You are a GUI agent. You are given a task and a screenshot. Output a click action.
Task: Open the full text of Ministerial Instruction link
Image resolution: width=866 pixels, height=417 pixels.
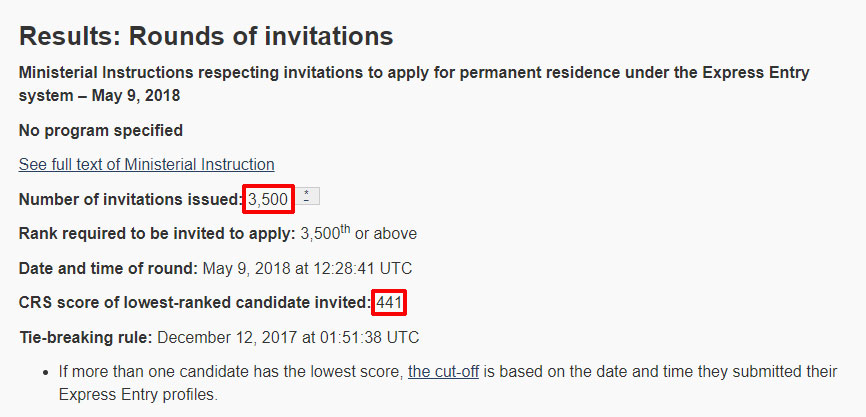point(146,164)
